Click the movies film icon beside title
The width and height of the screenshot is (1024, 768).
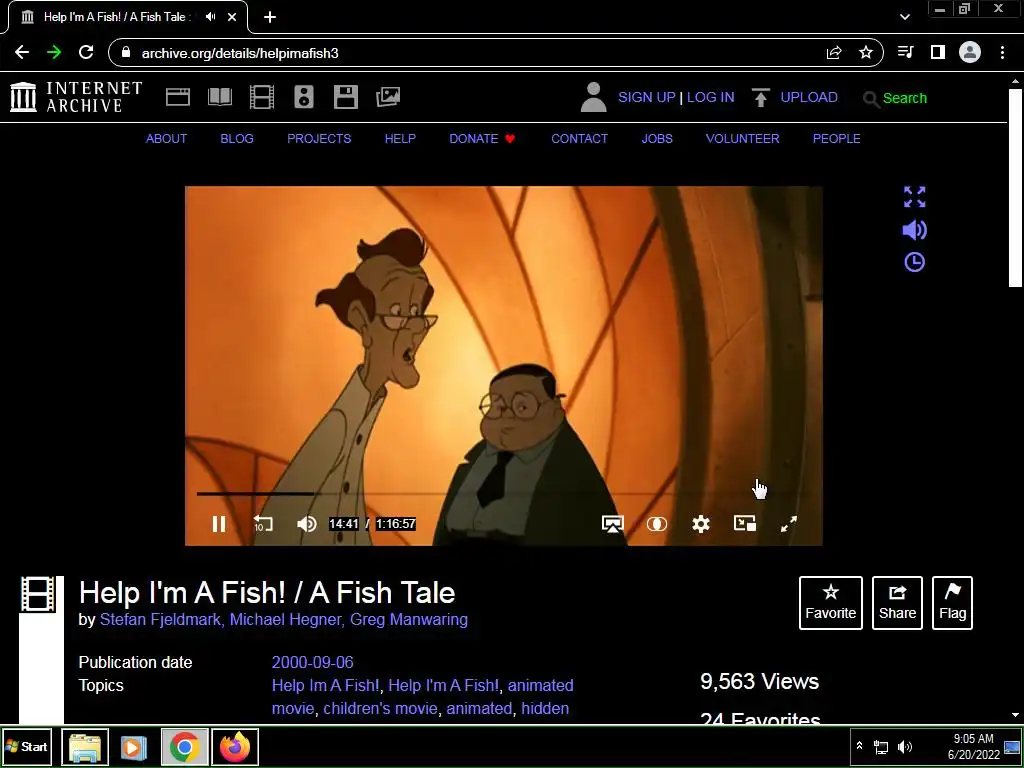pyautogui.click(x=38, y=595)
